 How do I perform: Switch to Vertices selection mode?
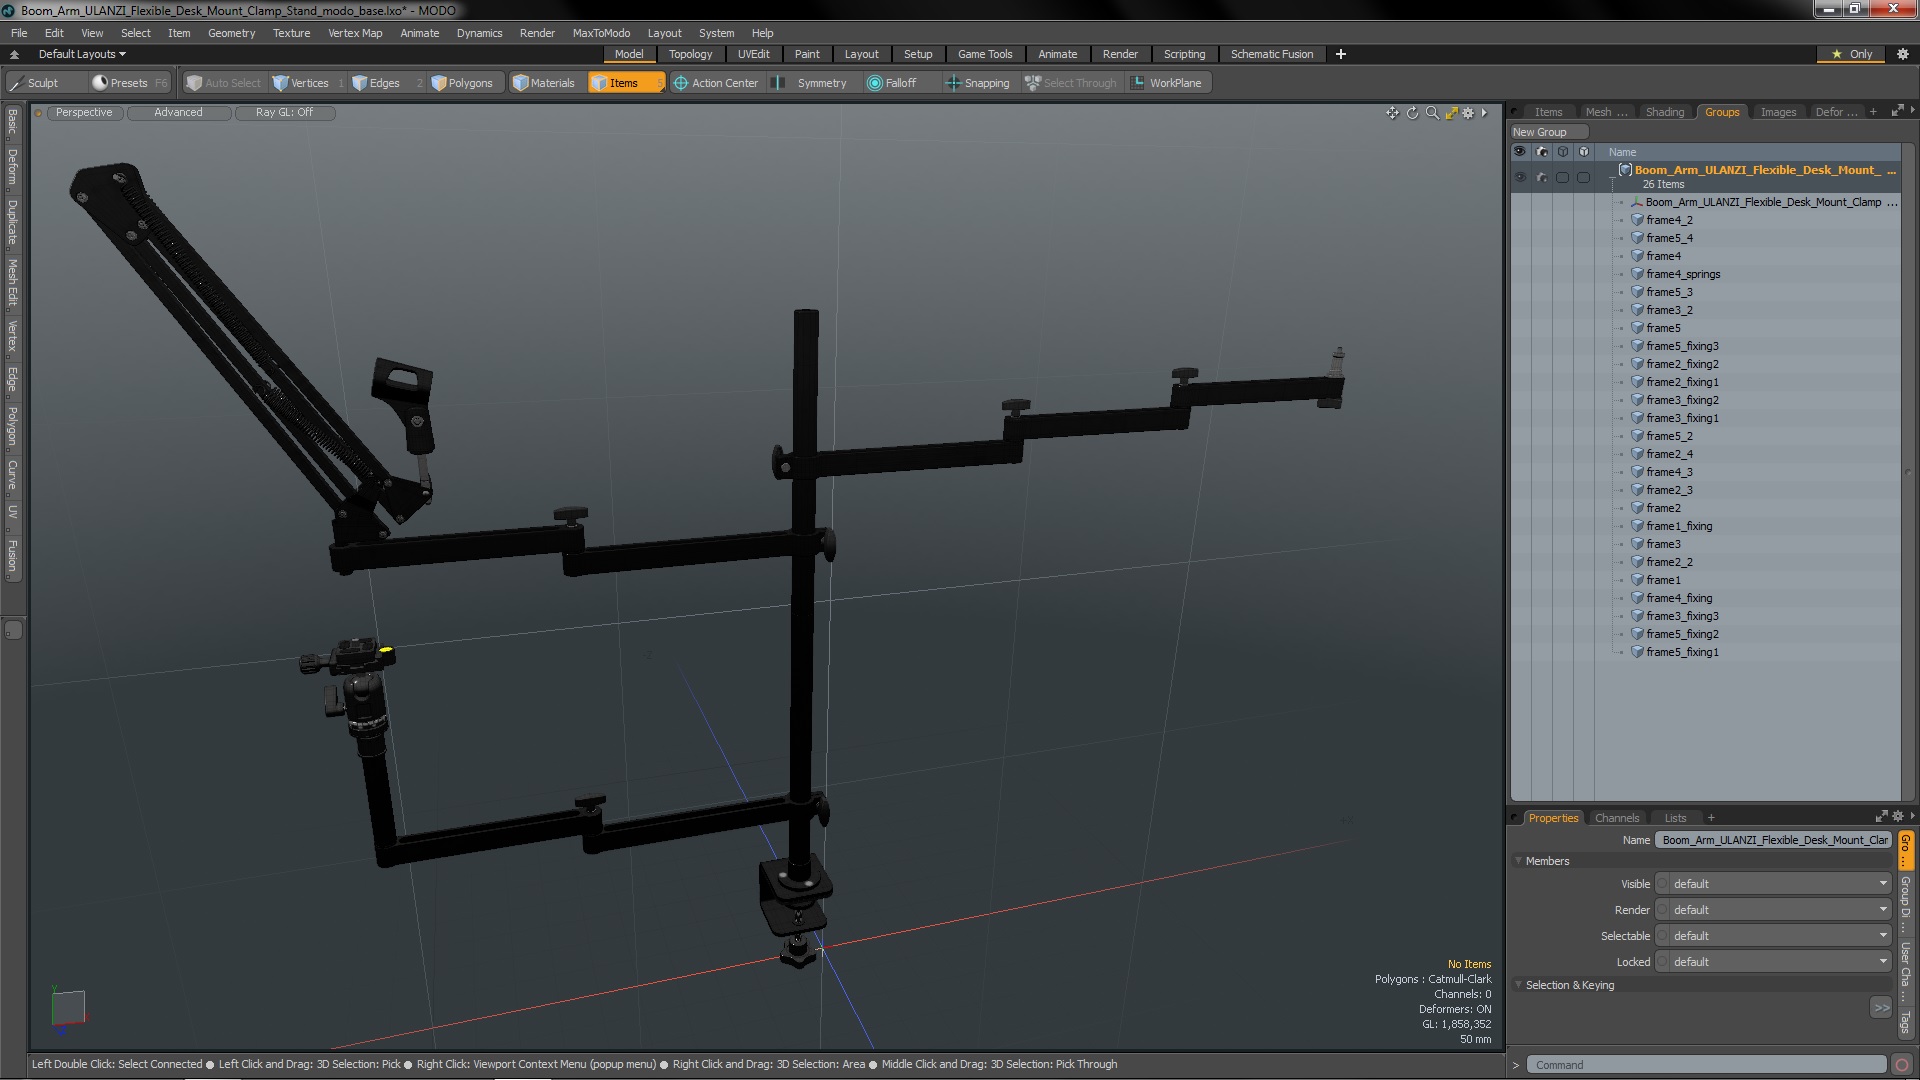(309, 83)
